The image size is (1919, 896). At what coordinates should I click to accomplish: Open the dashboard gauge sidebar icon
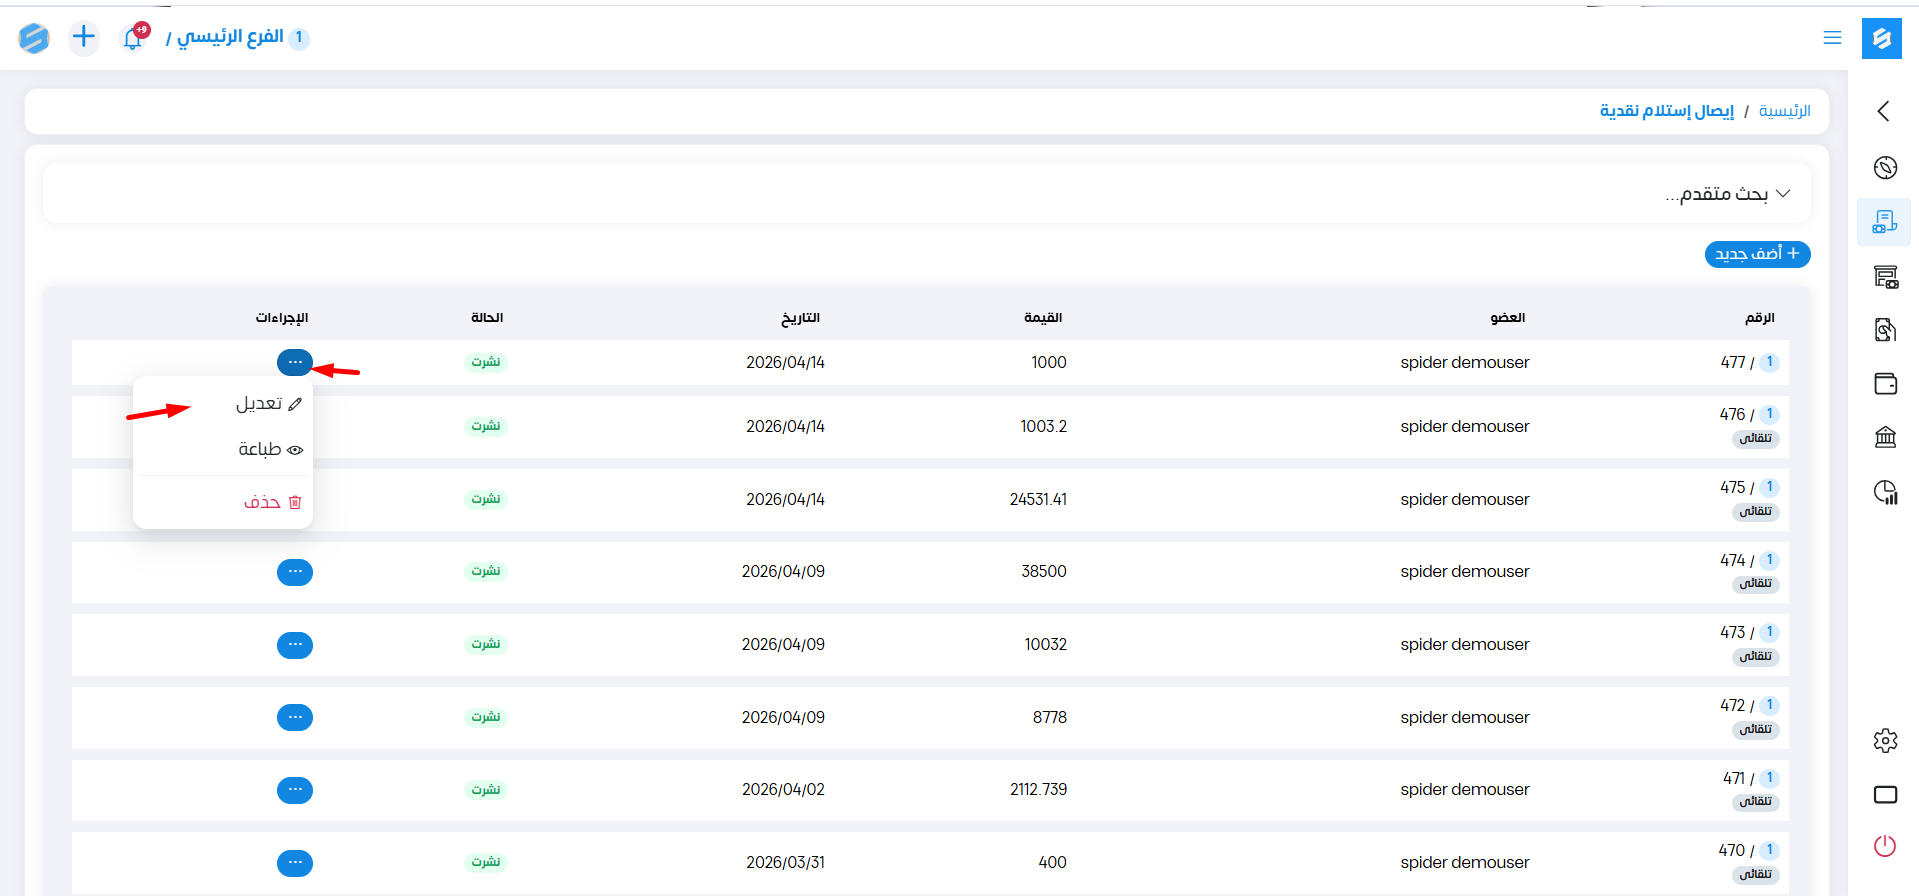click(1885, 167)
